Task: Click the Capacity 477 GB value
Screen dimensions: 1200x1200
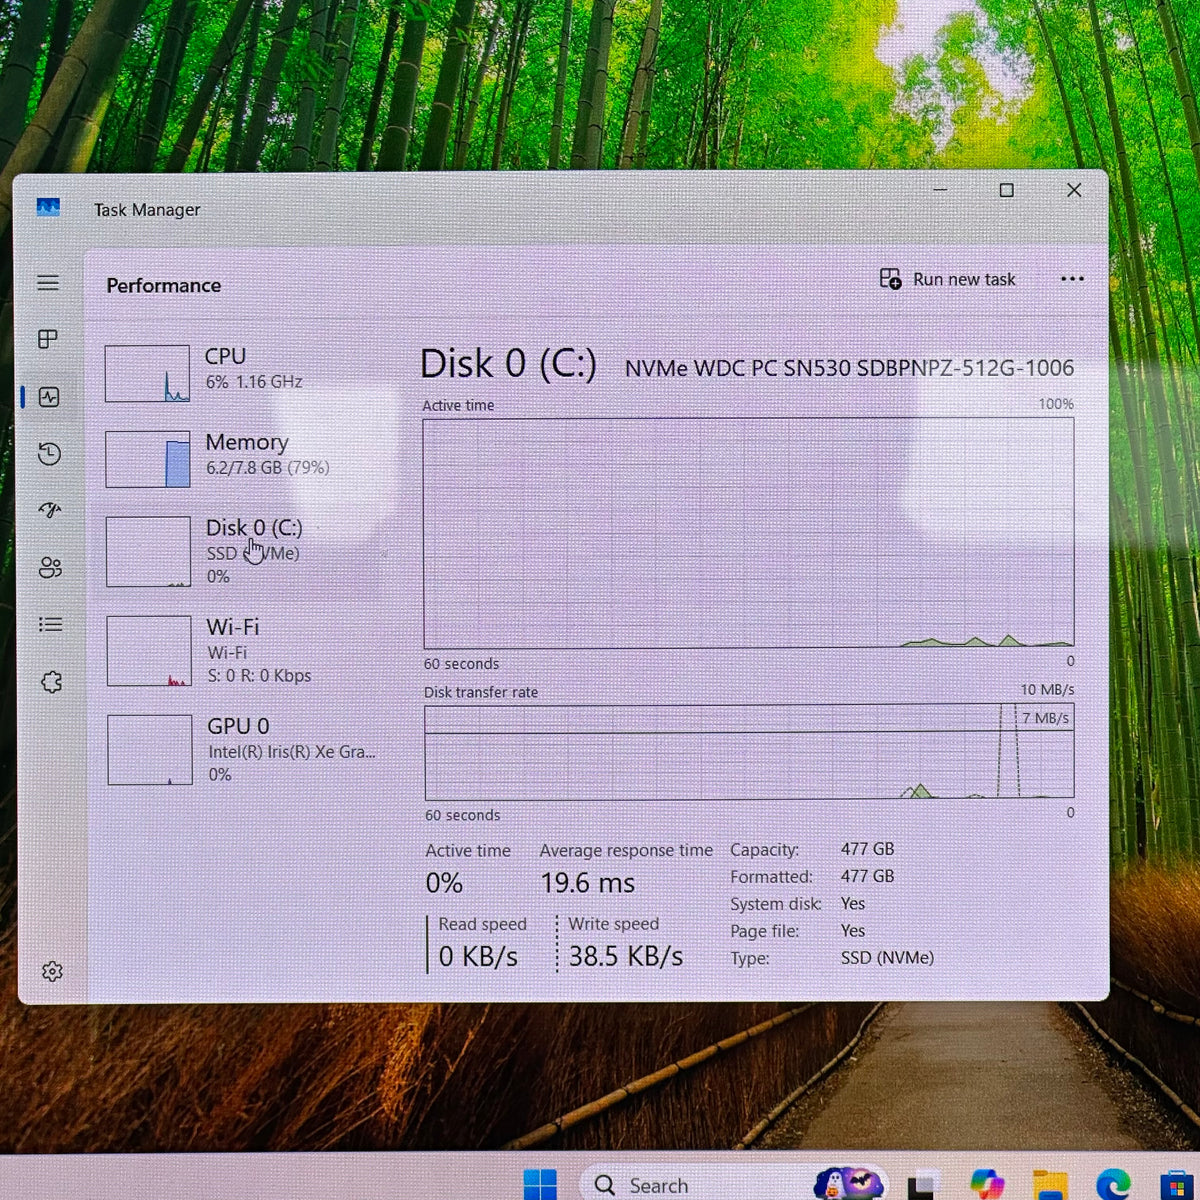Action: [x=867, y=849]
